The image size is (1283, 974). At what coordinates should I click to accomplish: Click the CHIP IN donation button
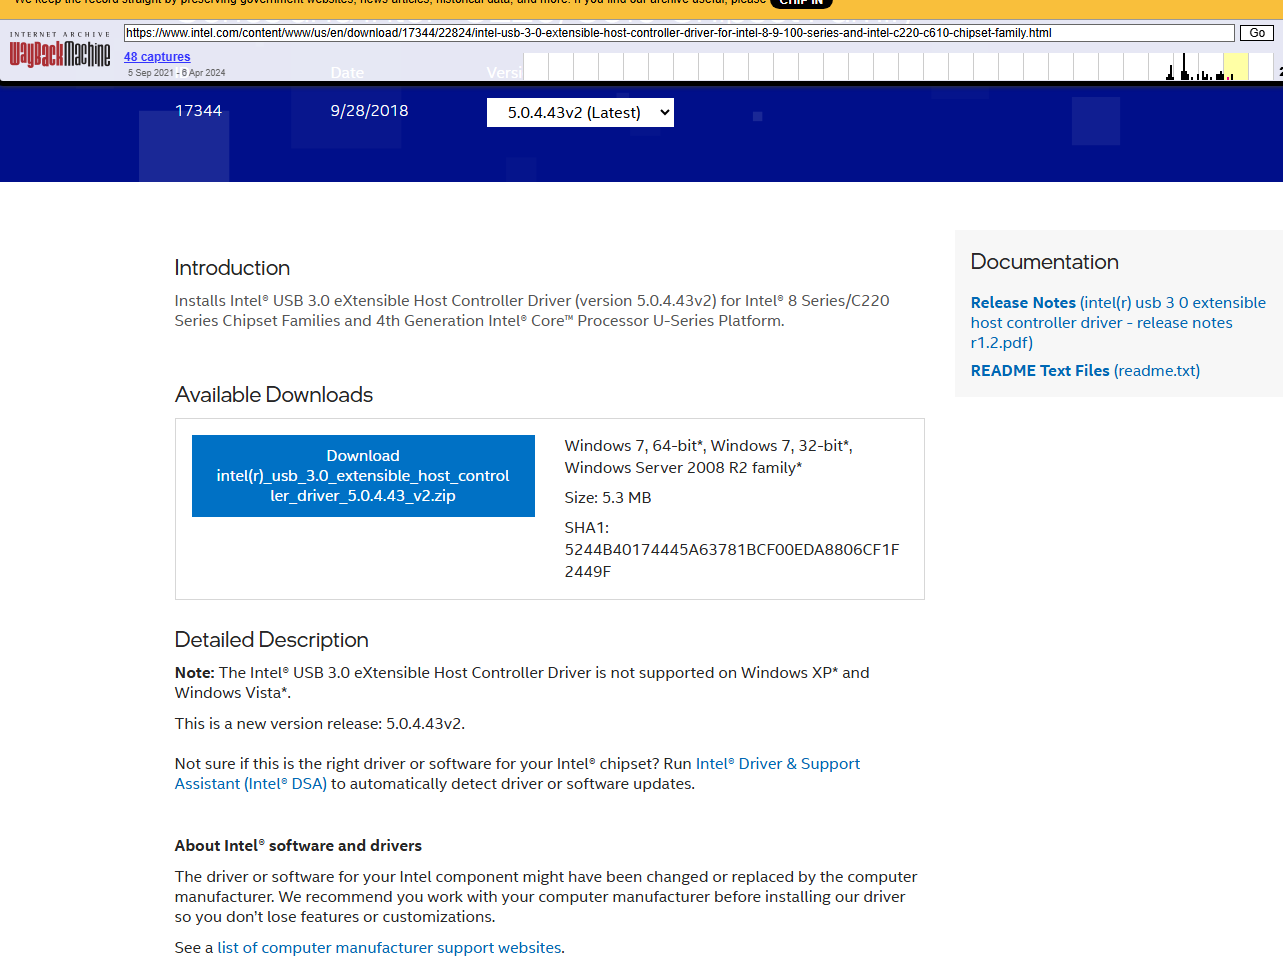802,3
